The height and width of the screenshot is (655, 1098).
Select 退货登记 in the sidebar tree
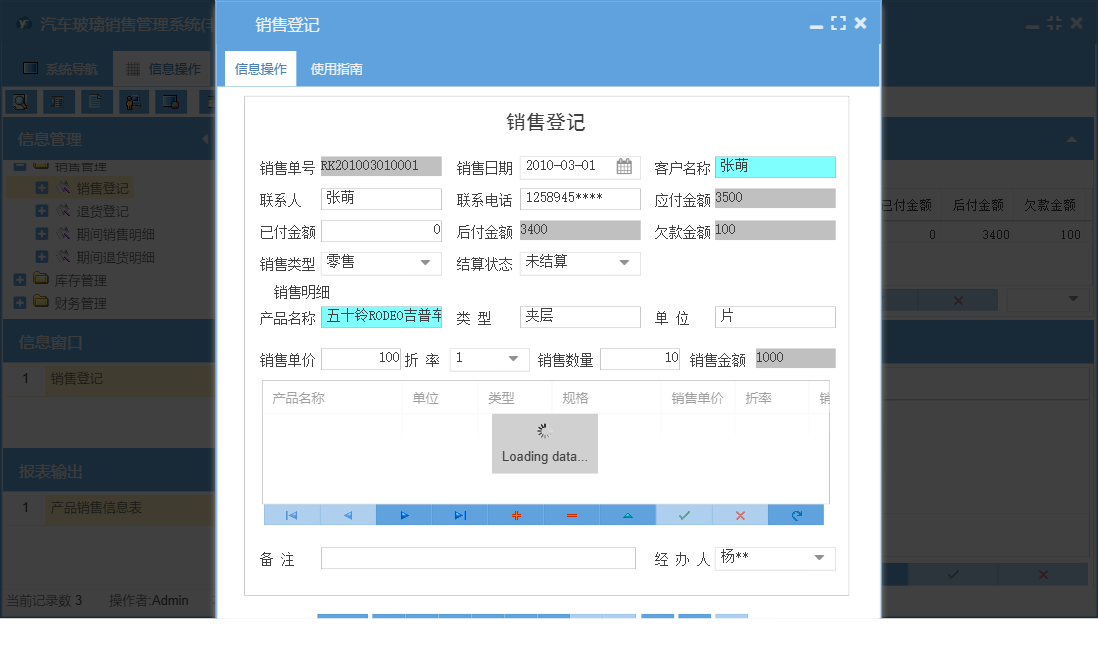[x=103, y=210]
